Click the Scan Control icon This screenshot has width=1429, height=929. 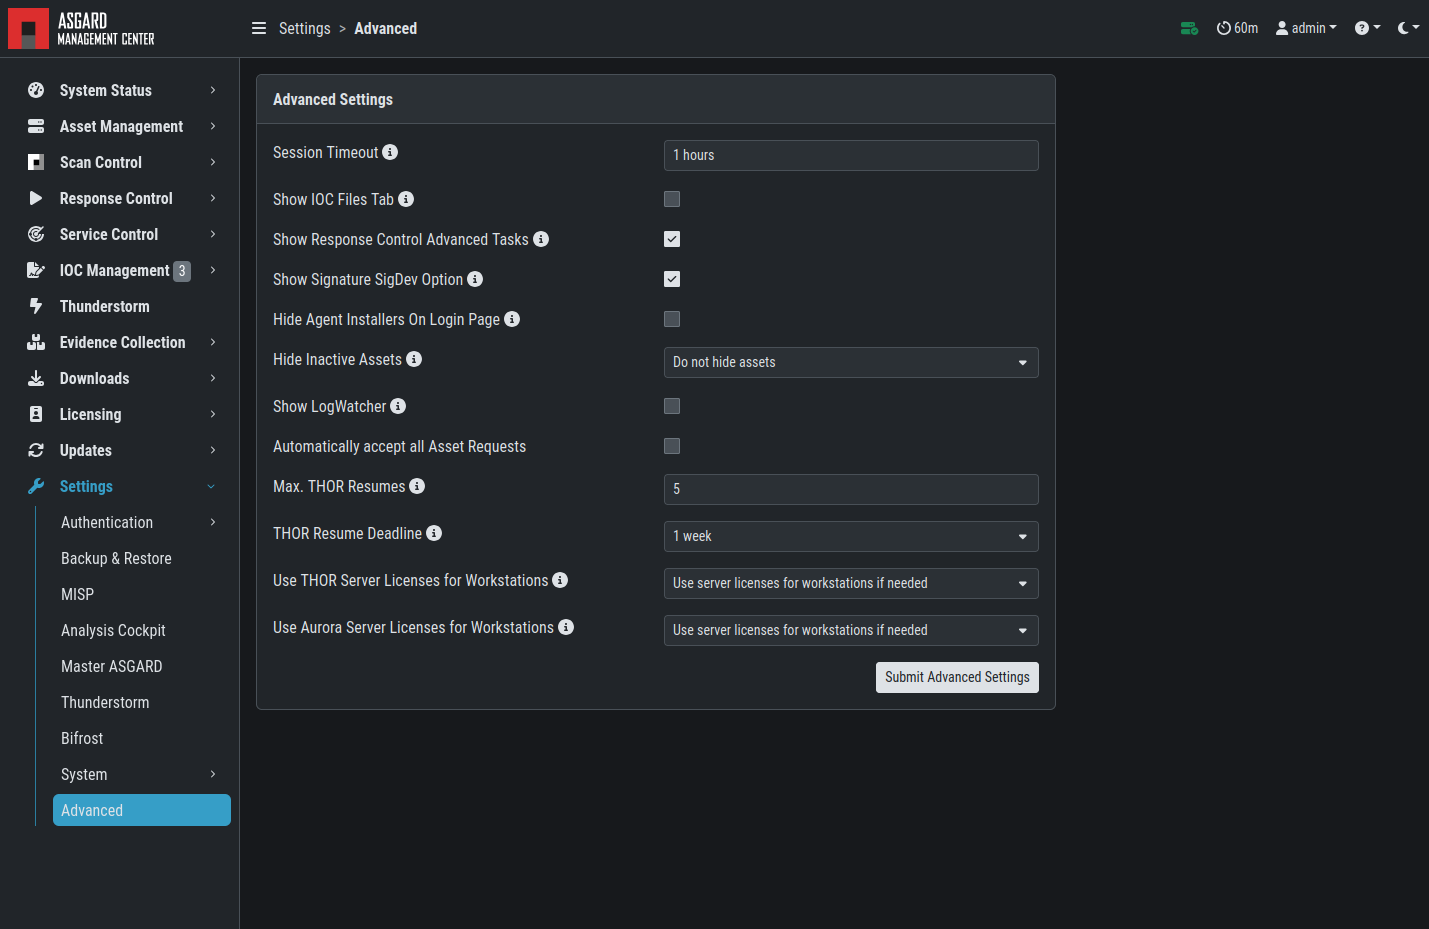click(36, 162)
